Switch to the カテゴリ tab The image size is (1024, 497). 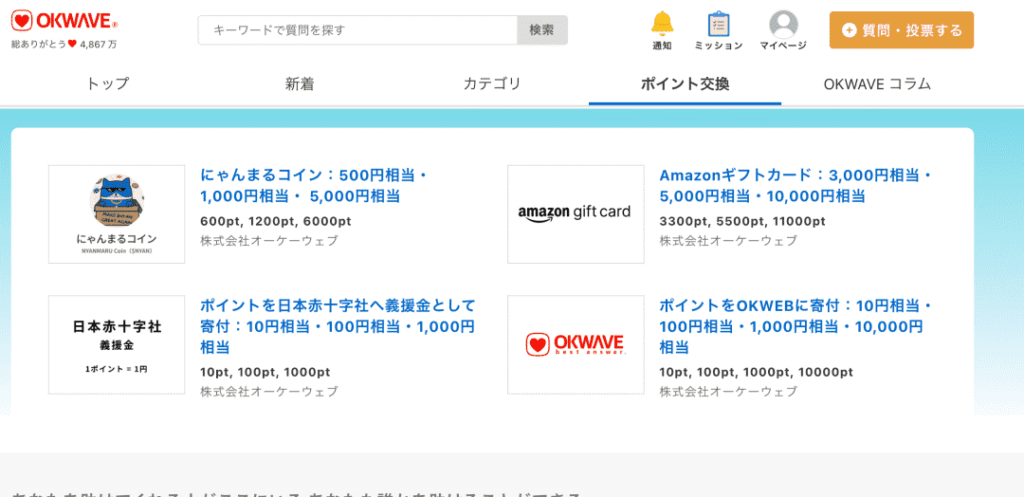[492, 84]
